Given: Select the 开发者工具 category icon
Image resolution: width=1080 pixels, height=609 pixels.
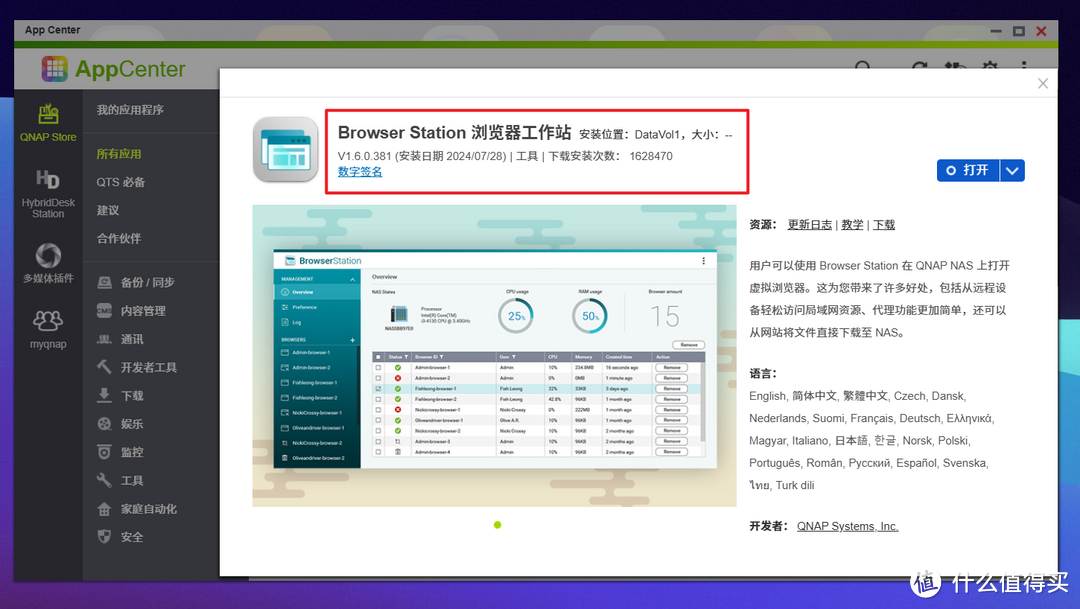Looking at the screenshot, I should pyautogui.click(x=104, y=366).
